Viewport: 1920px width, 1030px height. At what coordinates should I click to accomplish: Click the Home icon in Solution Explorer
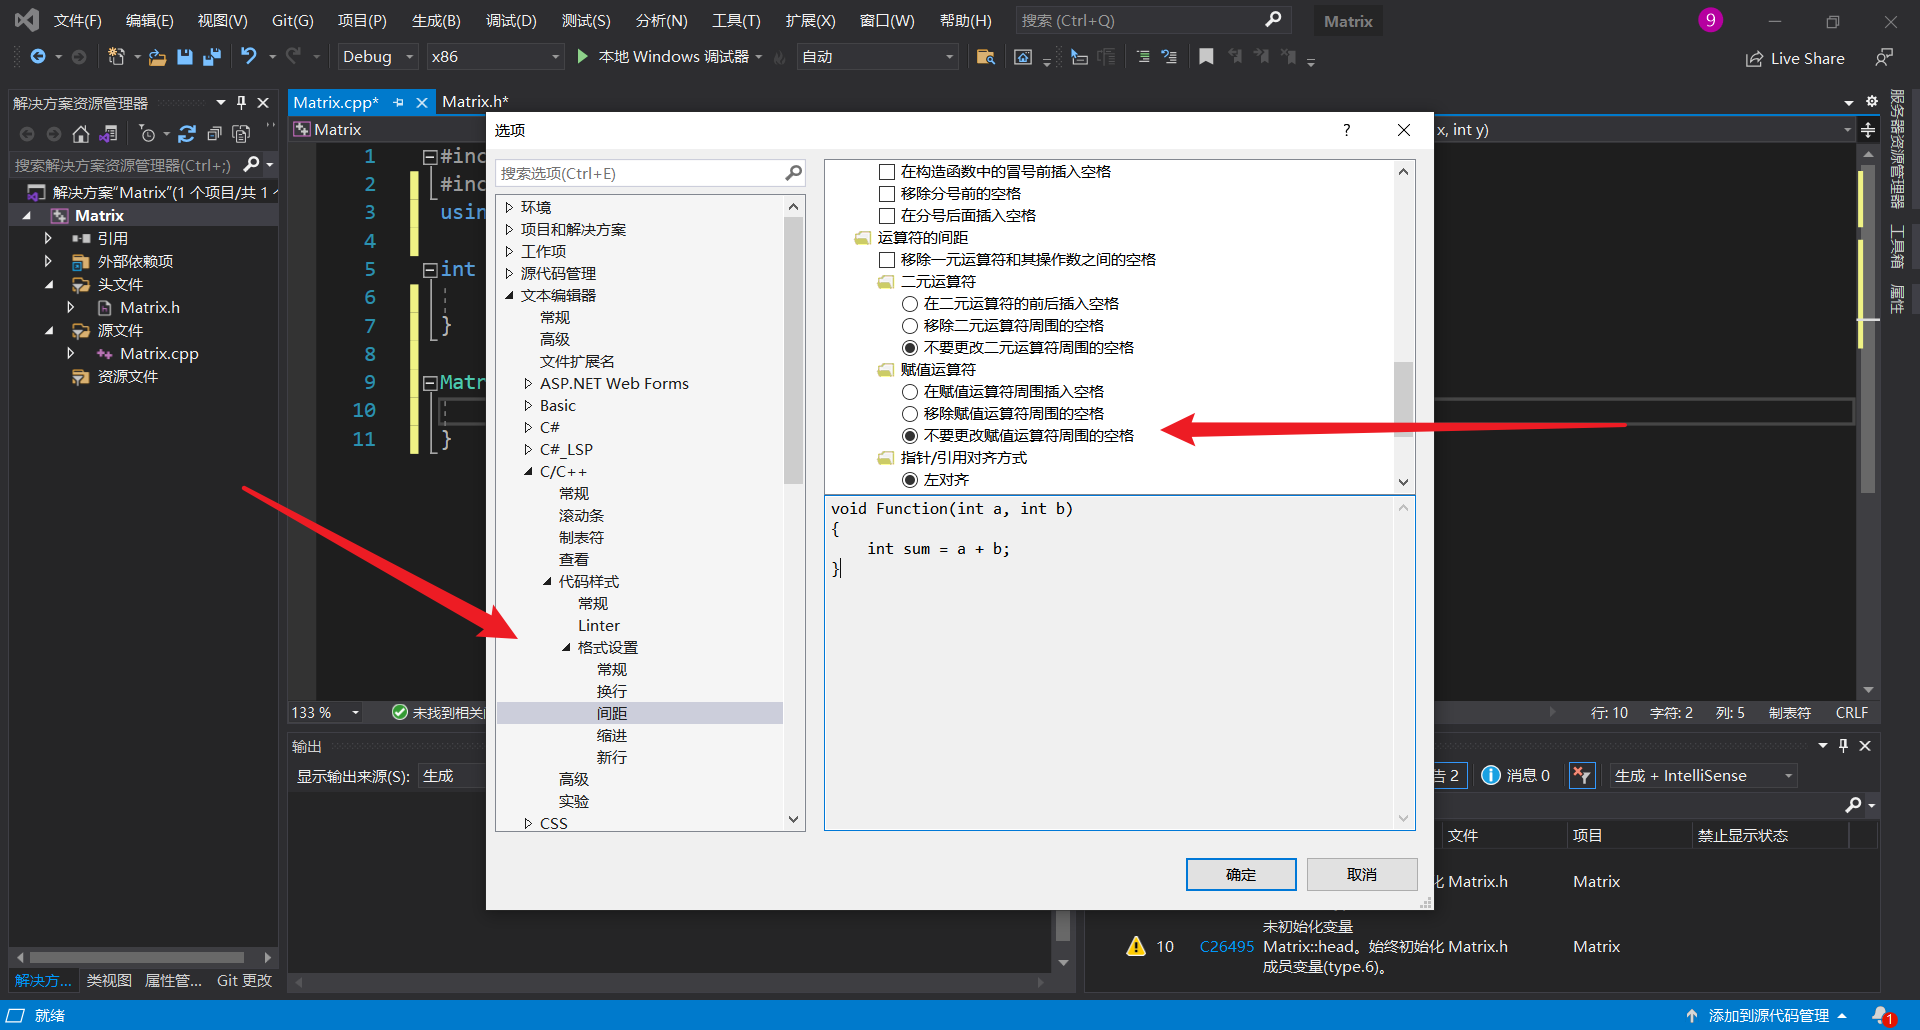point(81,134)
